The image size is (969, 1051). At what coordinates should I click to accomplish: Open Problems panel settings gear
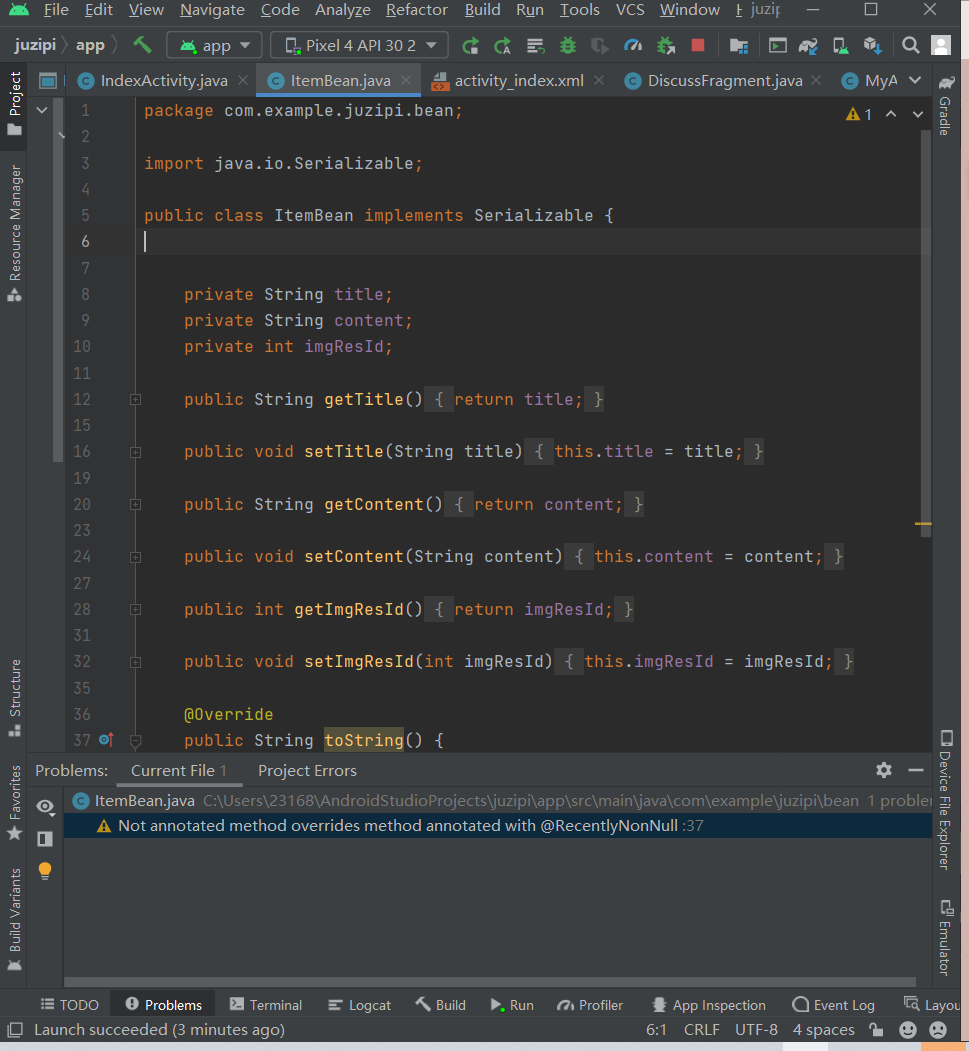[x=883, y=770]
